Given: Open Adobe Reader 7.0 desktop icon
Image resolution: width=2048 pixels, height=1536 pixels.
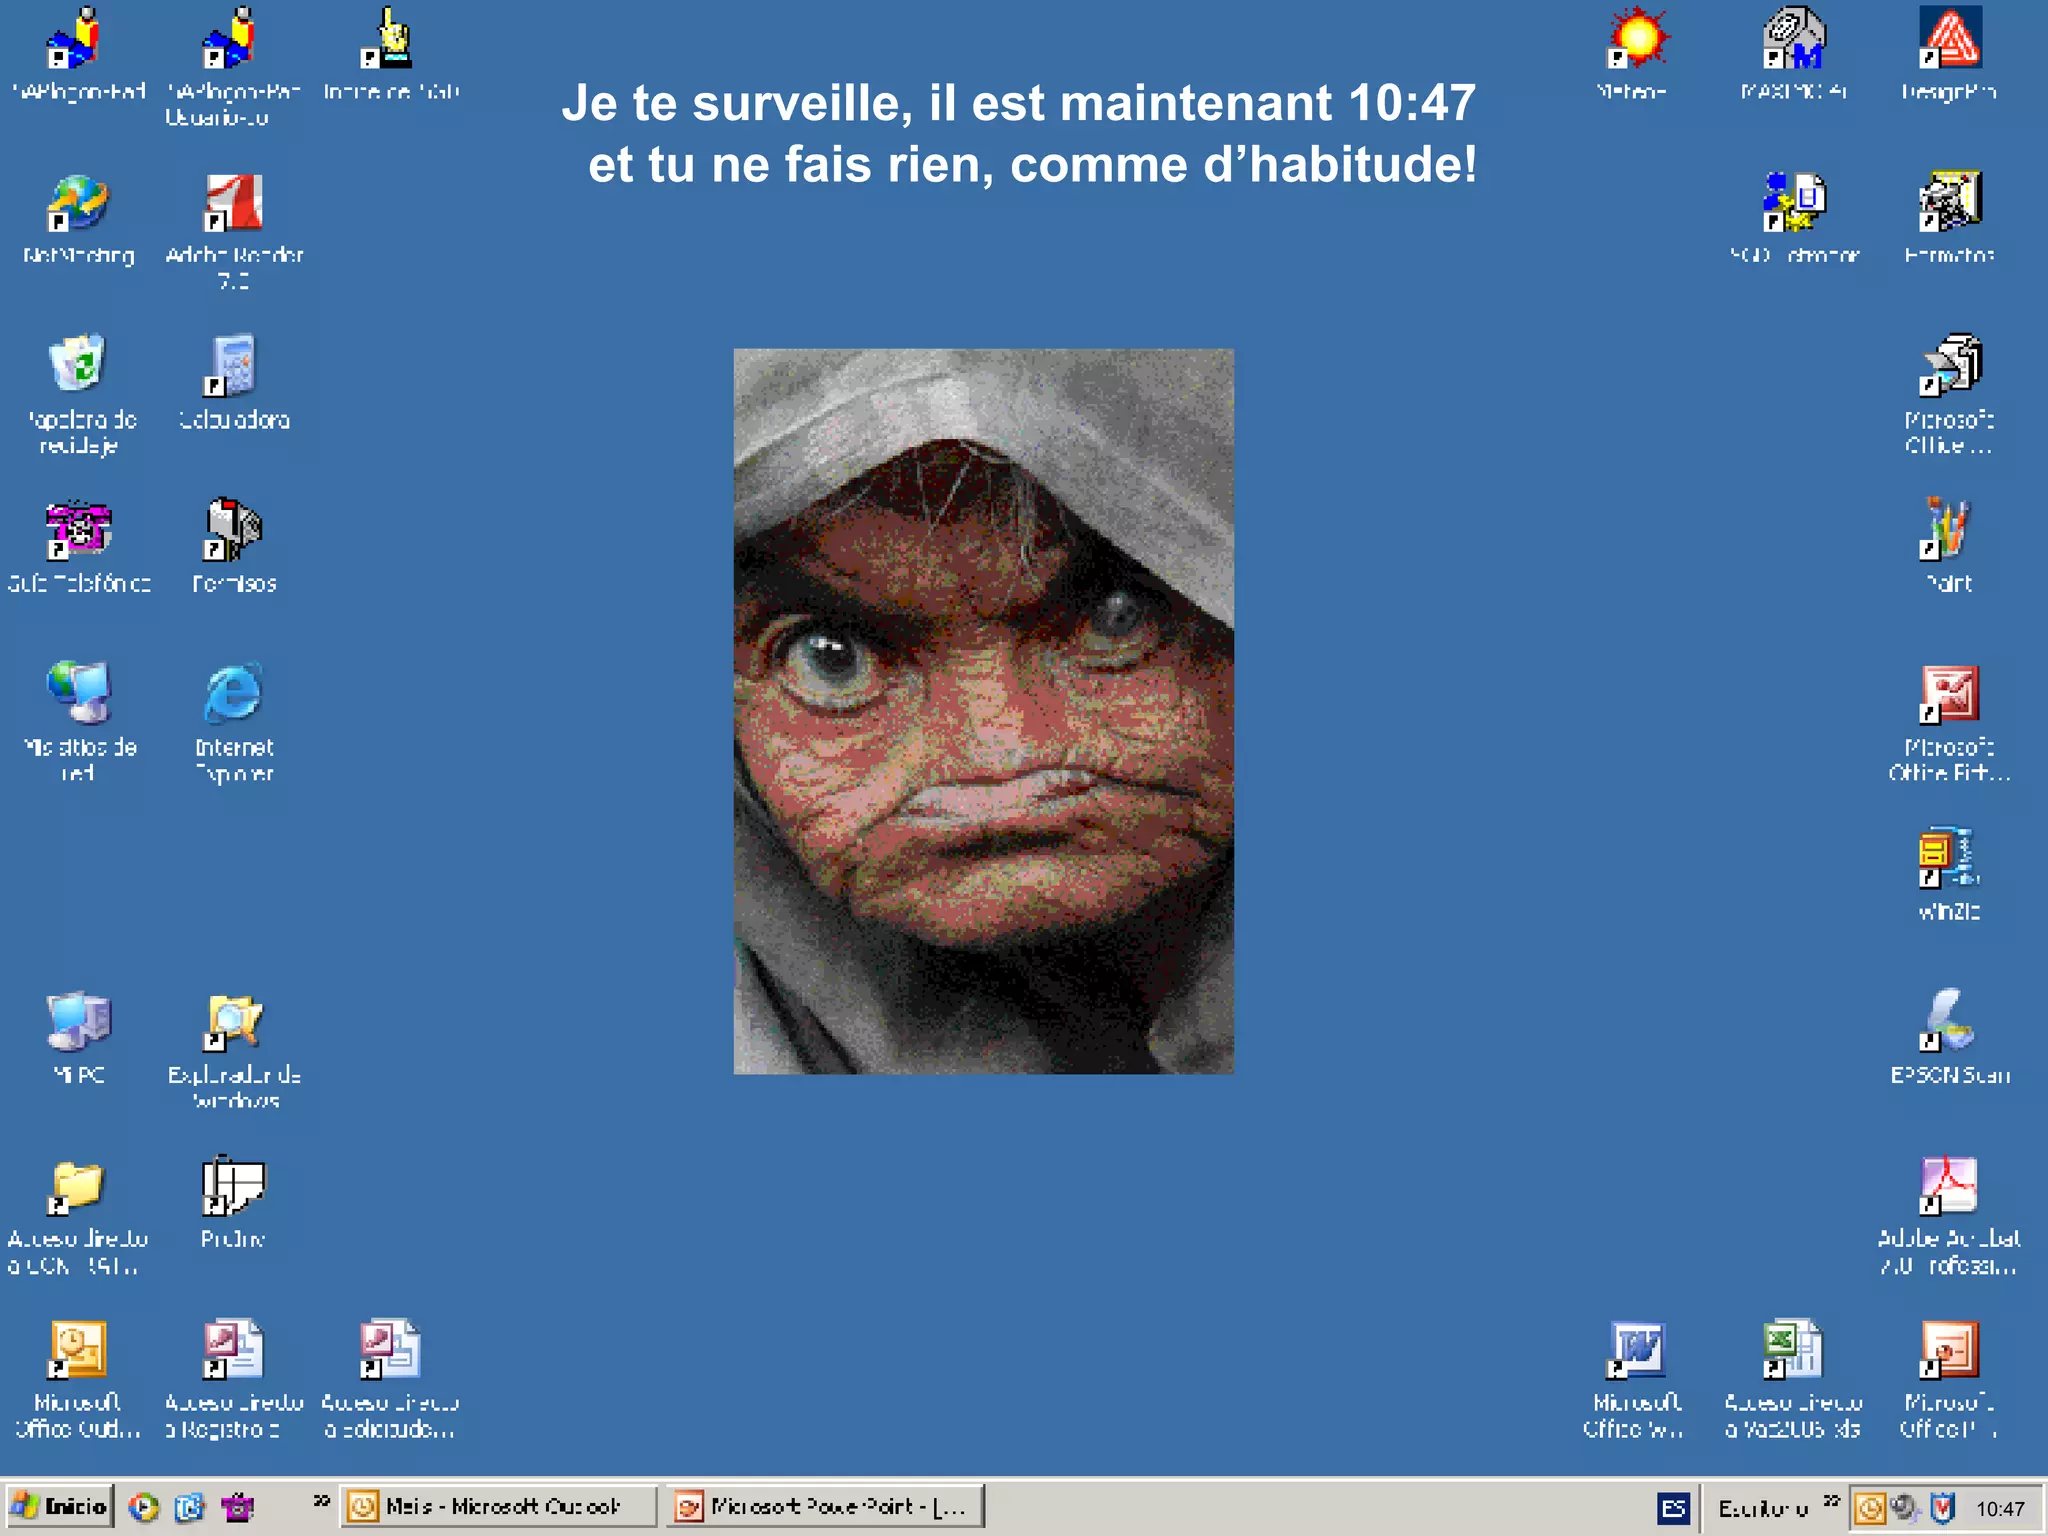Looking at the screenshot, I should 233,203.
